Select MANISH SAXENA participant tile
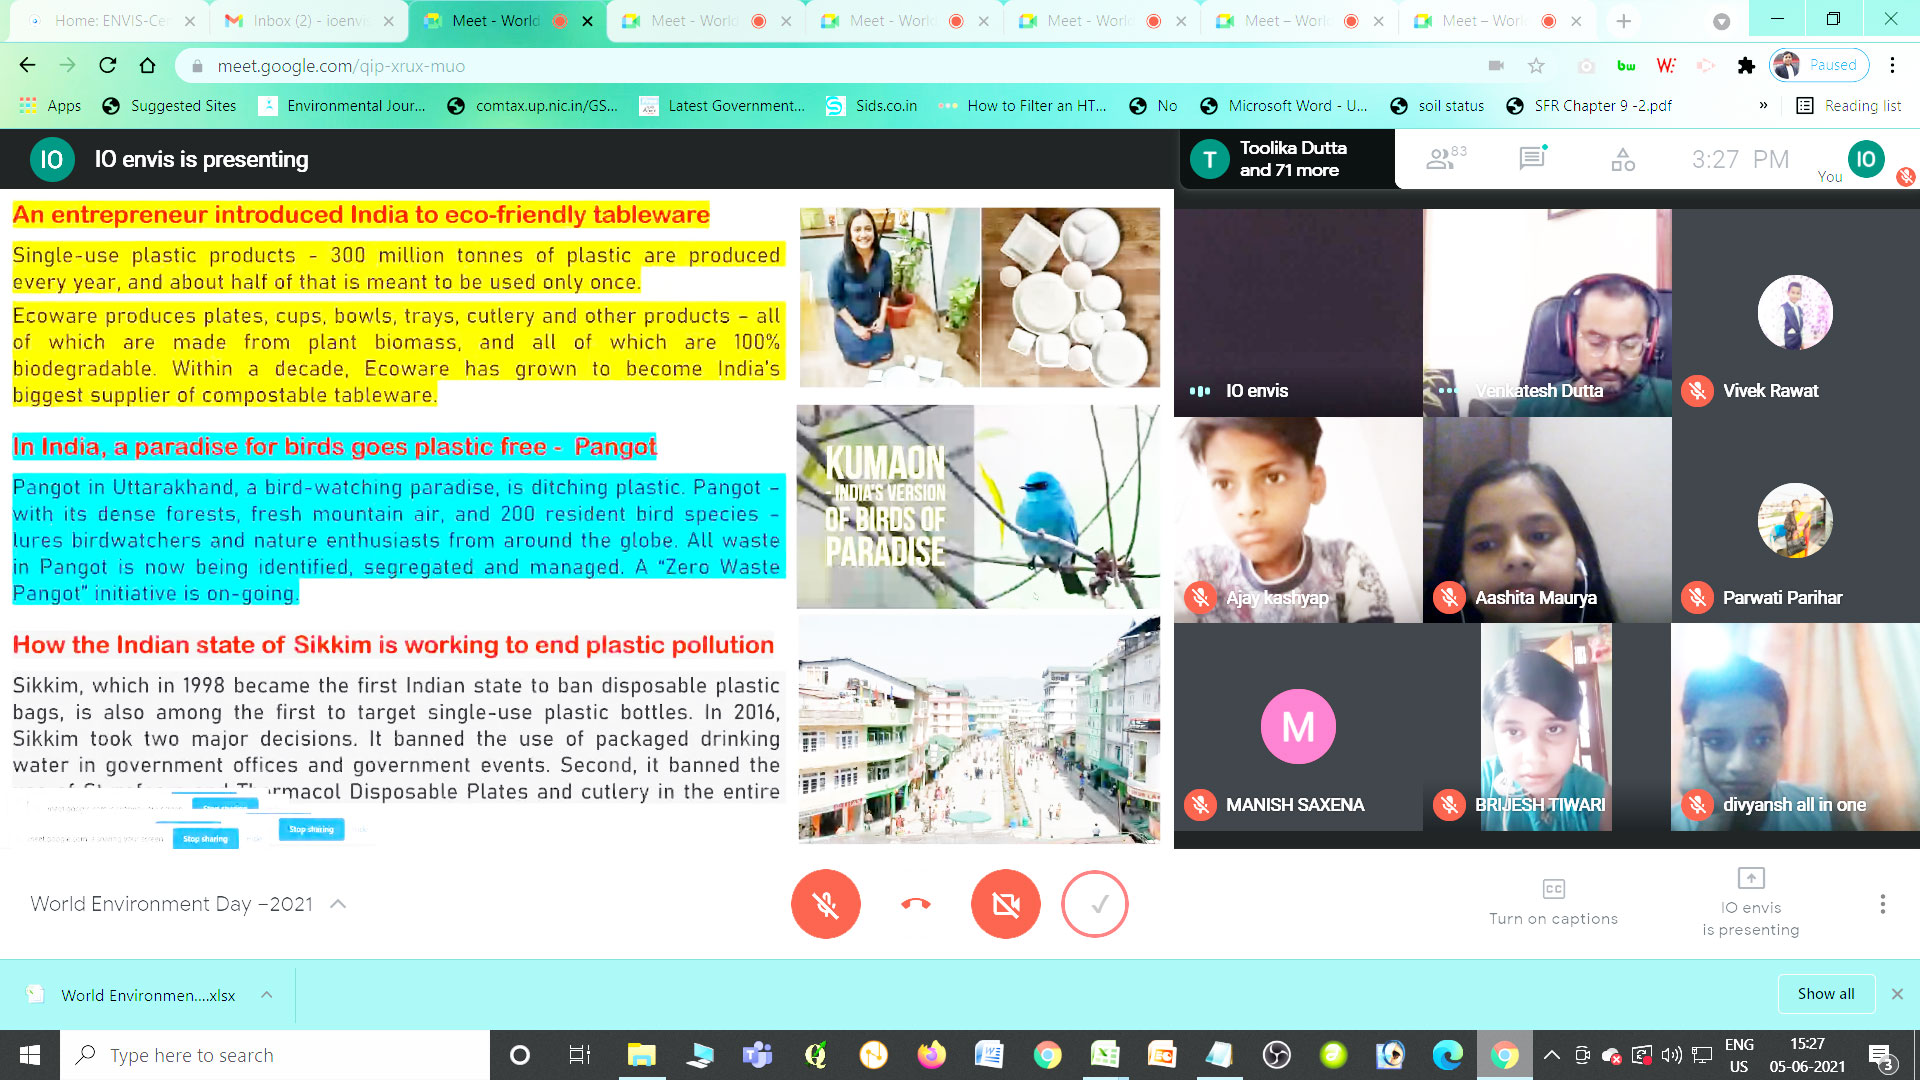The width and height of the screenshot is (1920, 1080). click(x=1298, y=727)
